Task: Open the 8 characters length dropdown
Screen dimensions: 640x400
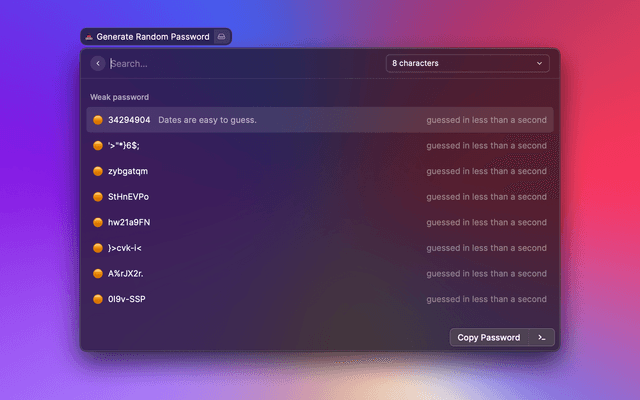Action: (x=466, y=63)
